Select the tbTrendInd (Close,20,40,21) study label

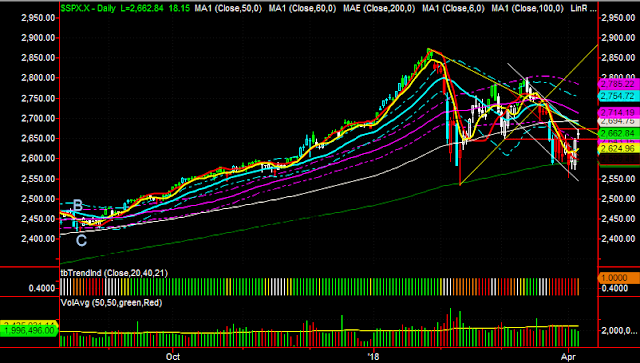point(114,273)
